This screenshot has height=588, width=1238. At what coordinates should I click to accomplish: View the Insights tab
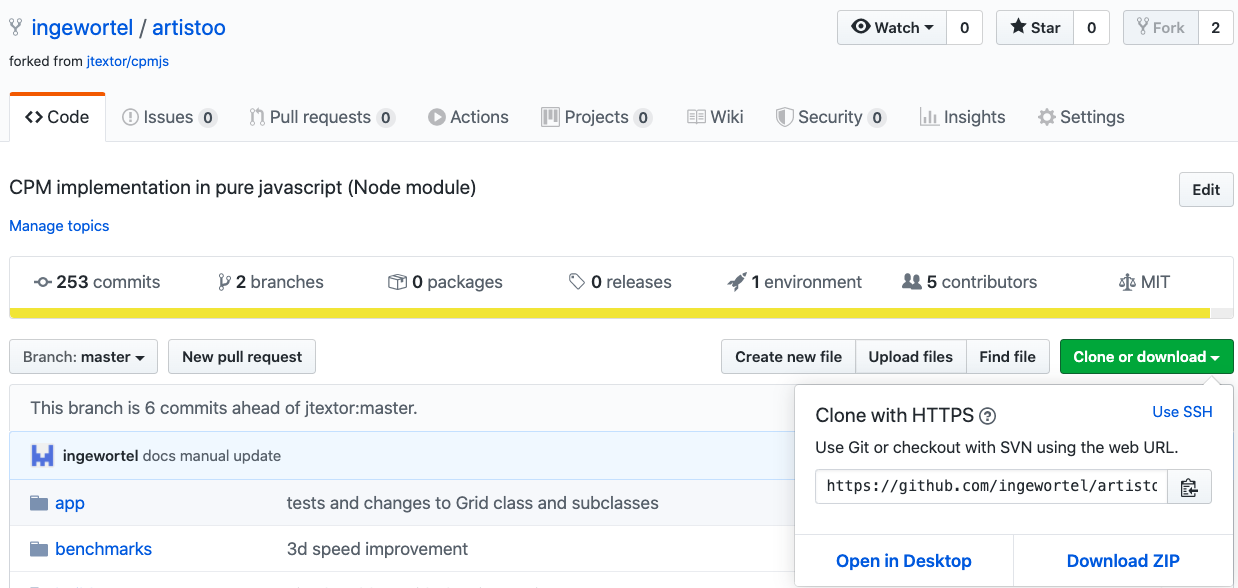tap(962, 117)
